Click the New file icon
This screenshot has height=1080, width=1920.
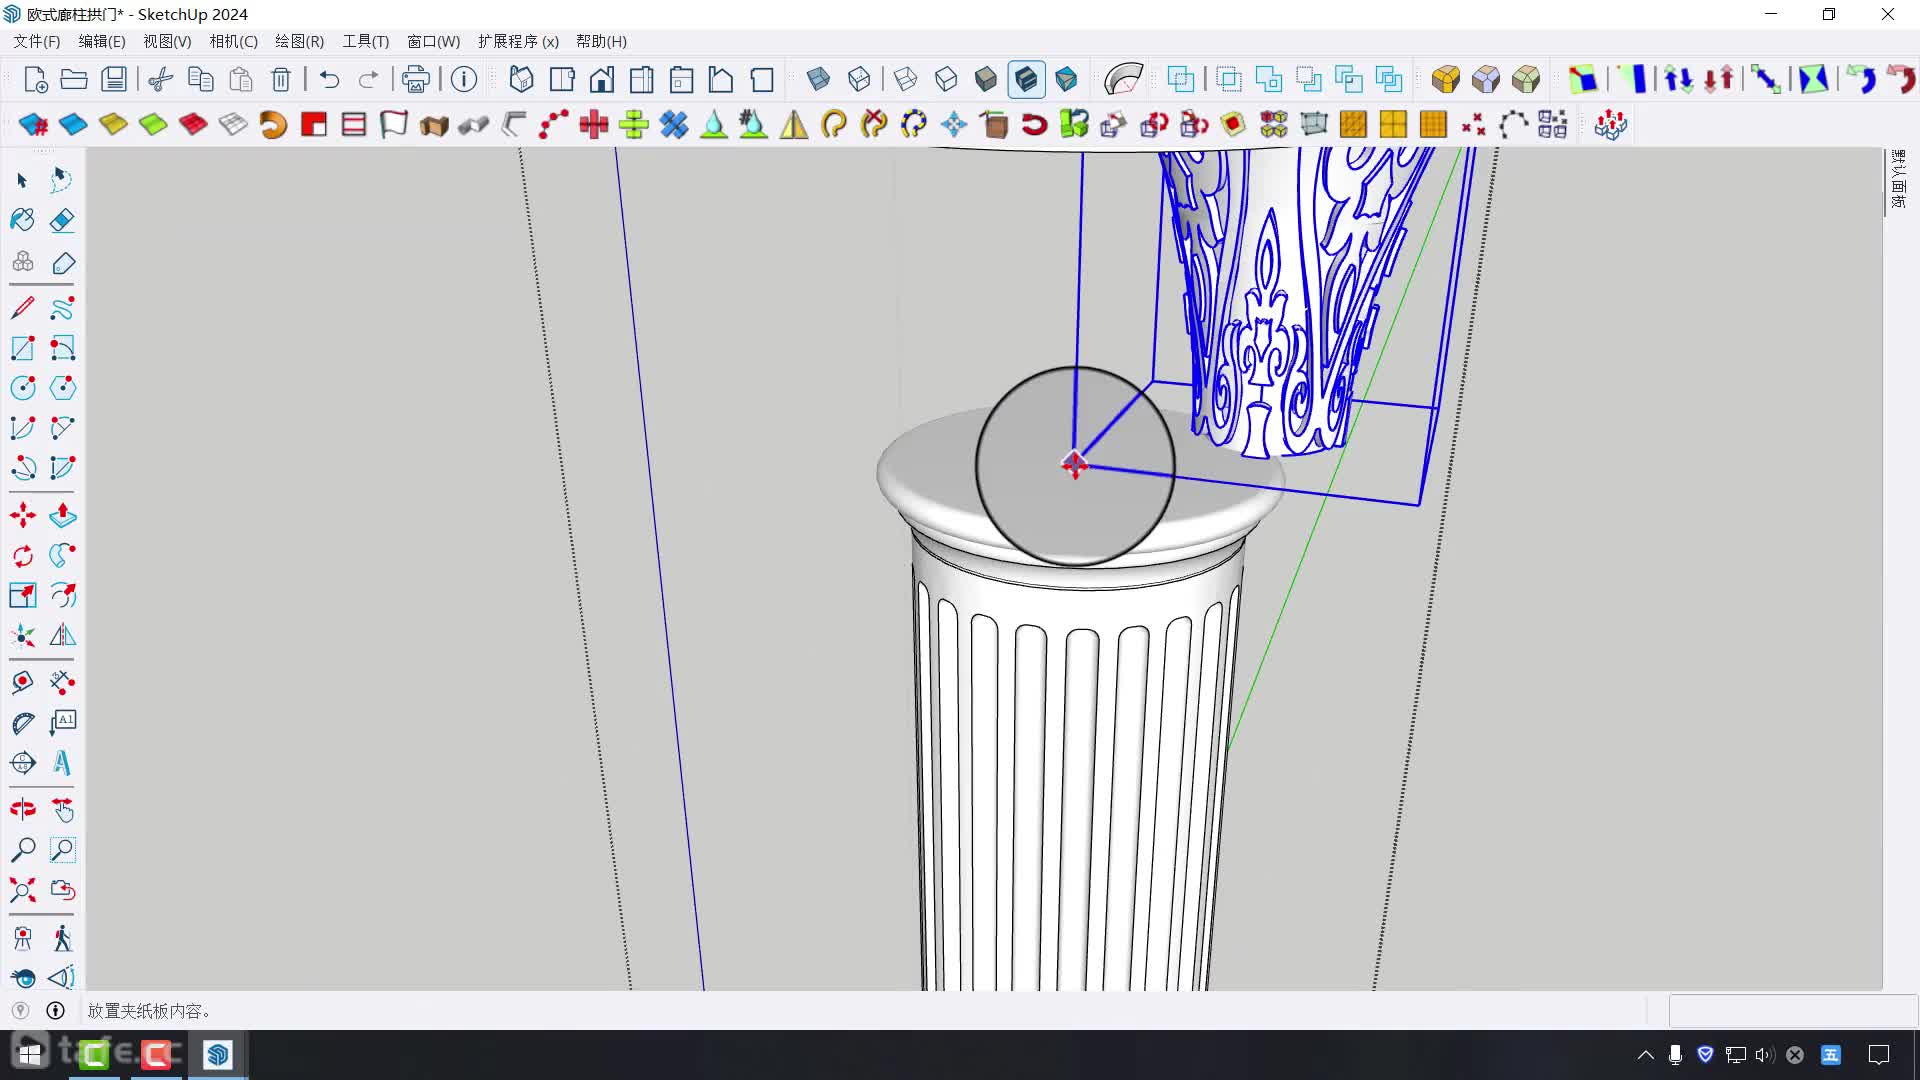coord(35,79)
